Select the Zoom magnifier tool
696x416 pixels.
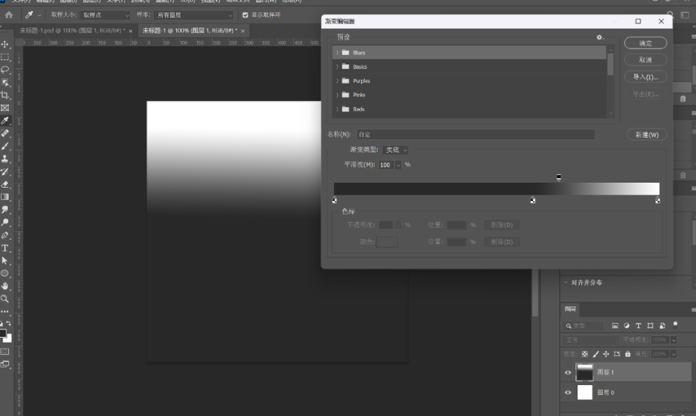pos(5,298)
